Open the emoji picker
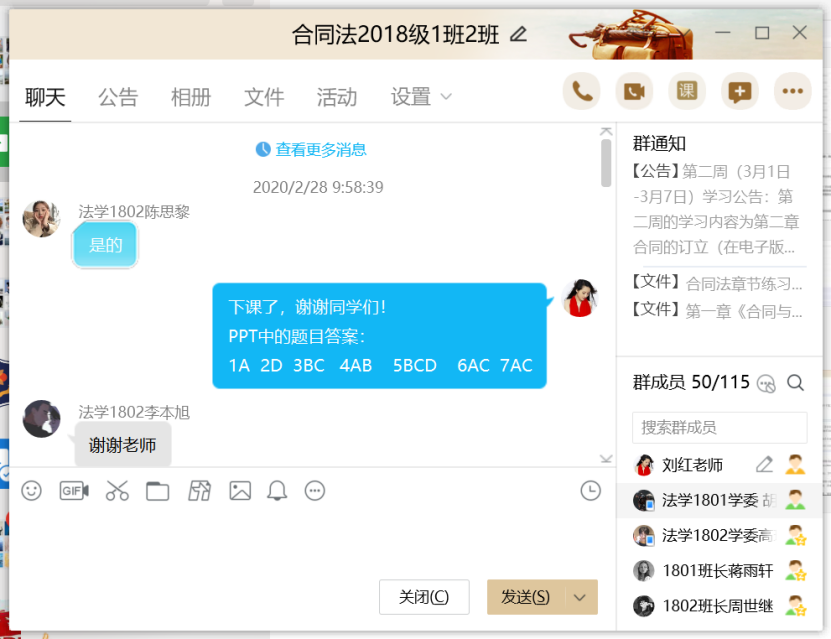 coord(31,491)
